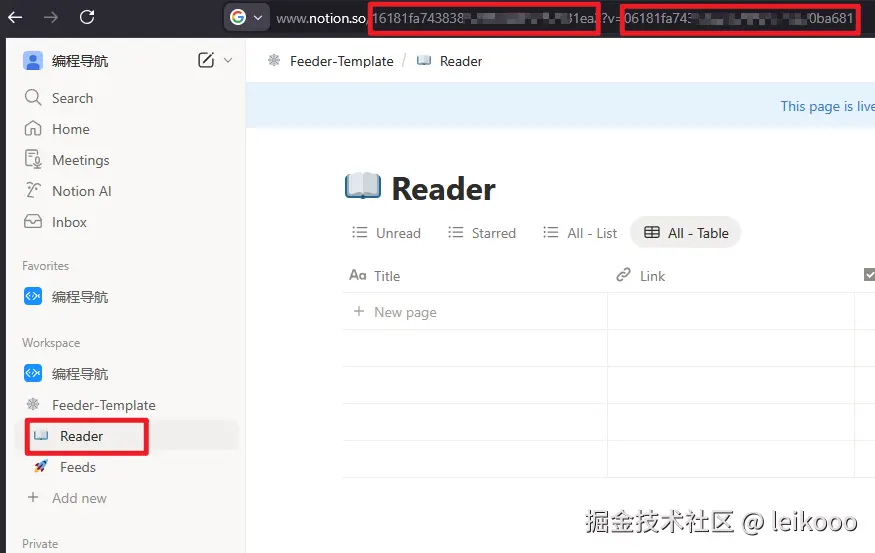Add a row with New page
875x553 pixels.
405,312
